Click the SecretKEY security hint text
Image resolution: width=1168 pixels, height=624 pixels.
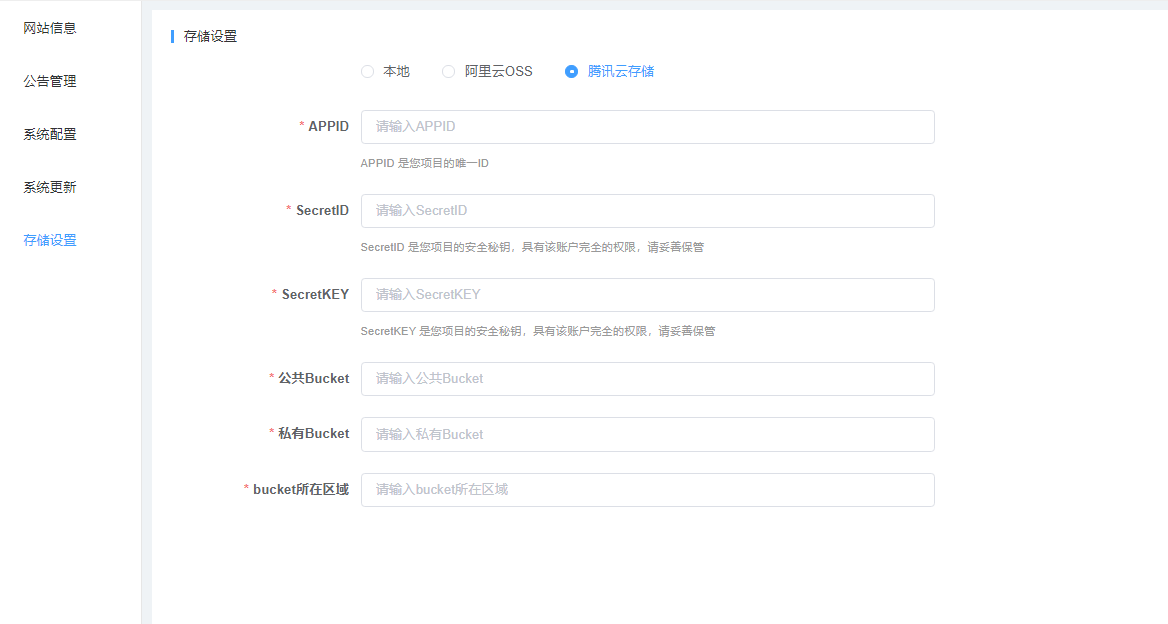[537, 331]
